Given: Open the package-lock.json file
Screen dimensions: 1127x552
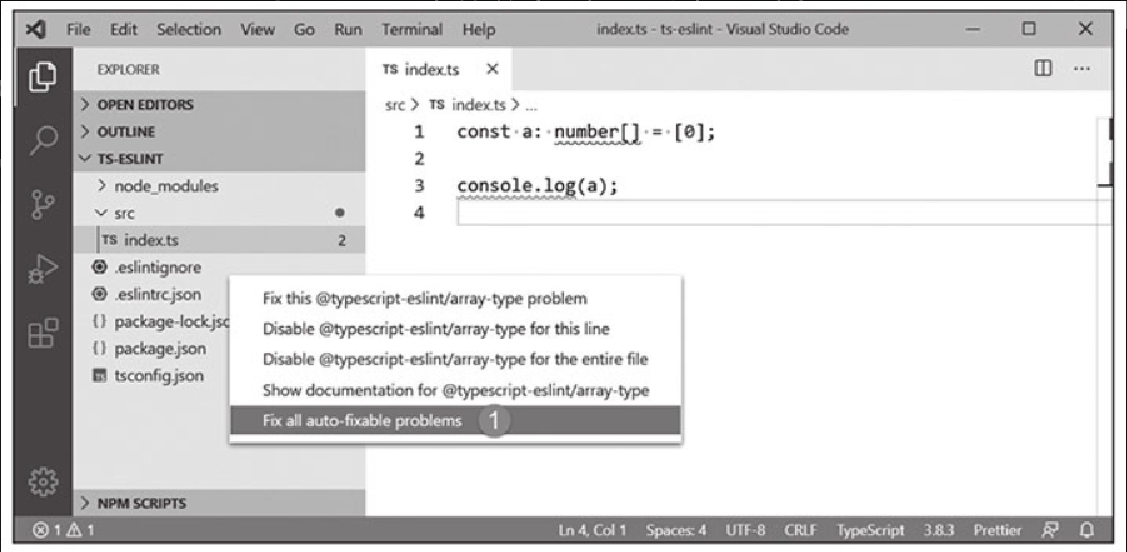Looking at the screenshot, I should coord(161,321).
